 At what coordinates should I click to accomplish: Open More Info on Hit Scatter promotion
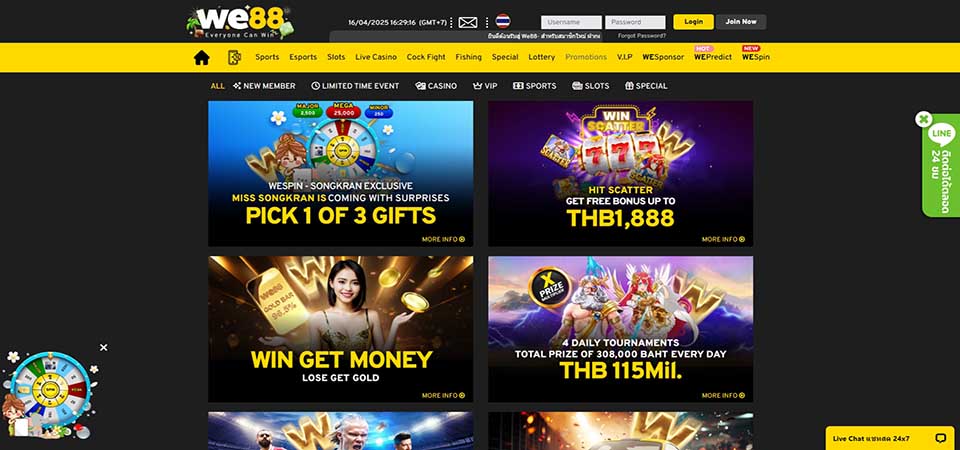[723, 239]
